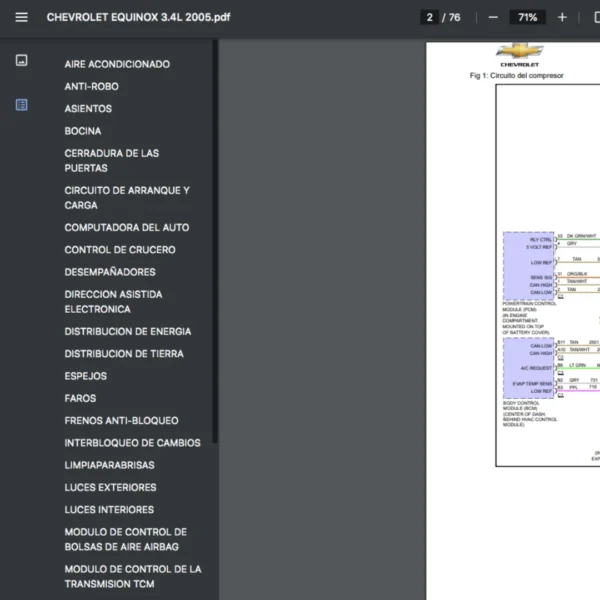The image size is (600, 600).
Task: Navigate to COMPUTADORA DEL AUTO
Action: pyautogui.click(x=126, y=227)
